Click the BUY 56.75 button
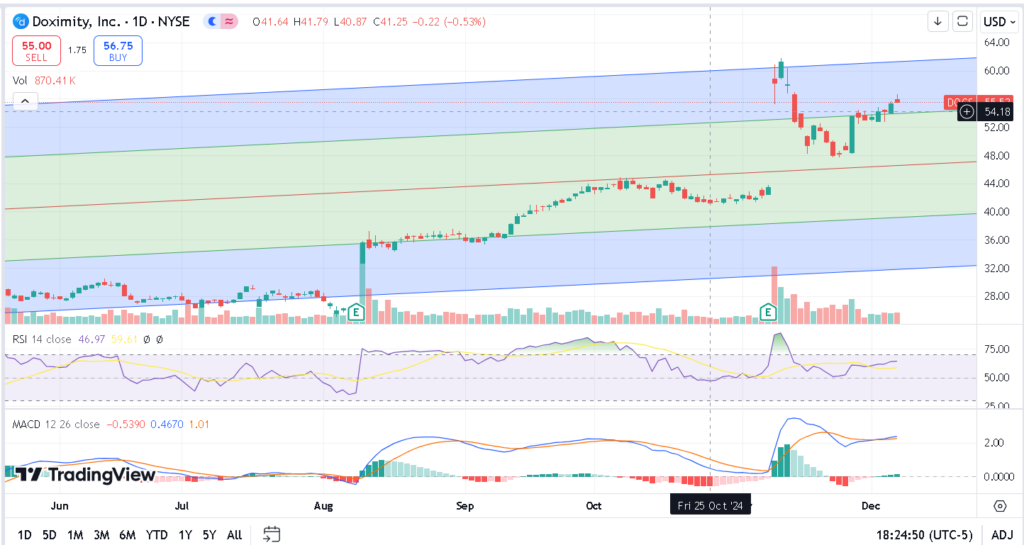The height and width of the screenshot is (545, 1024). pos(118,51)
